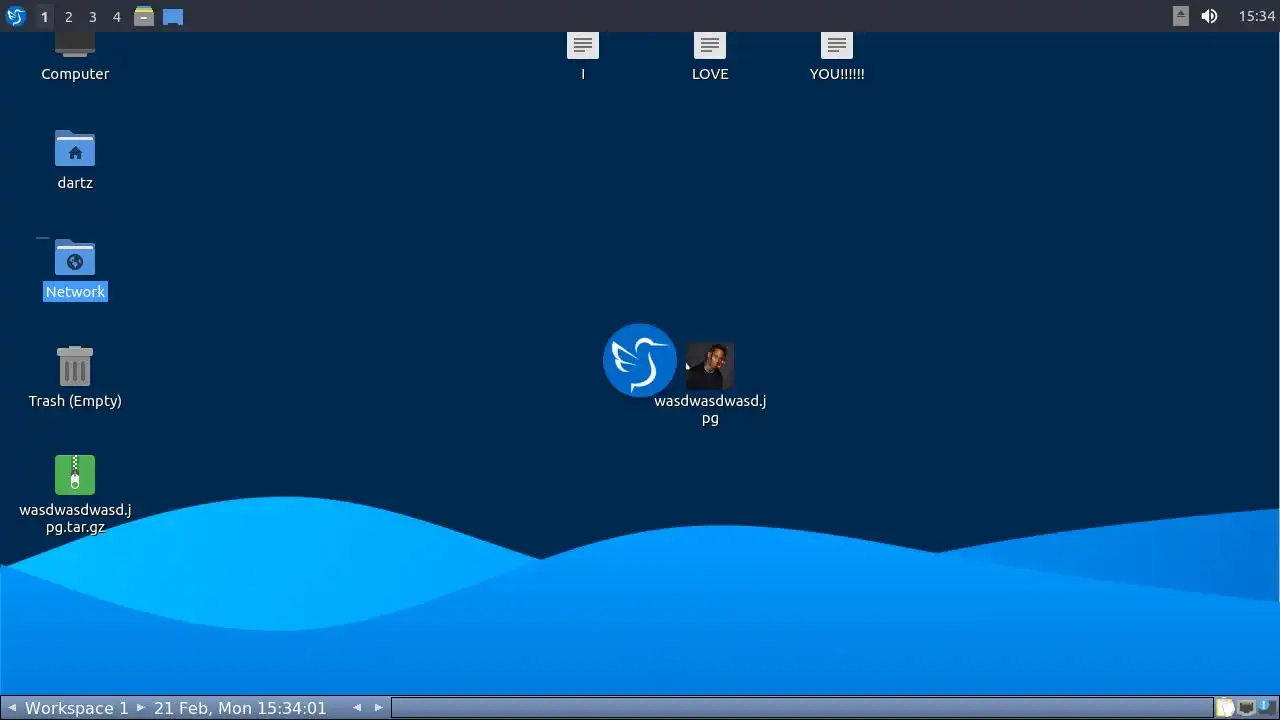
Task: Click the wasdwasdwasd.jpg file name label
Action: (710, 409)
